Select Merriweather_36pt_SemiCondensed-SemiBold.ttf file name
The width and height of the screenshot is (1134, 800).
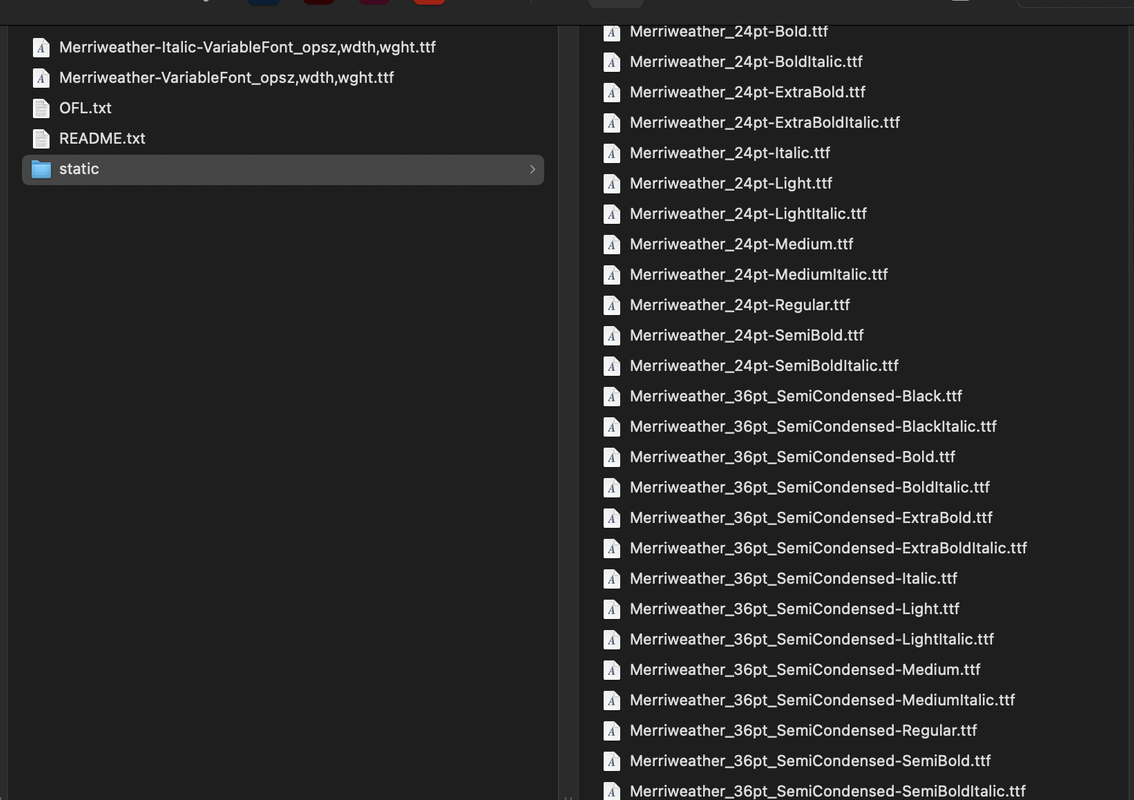811,760
